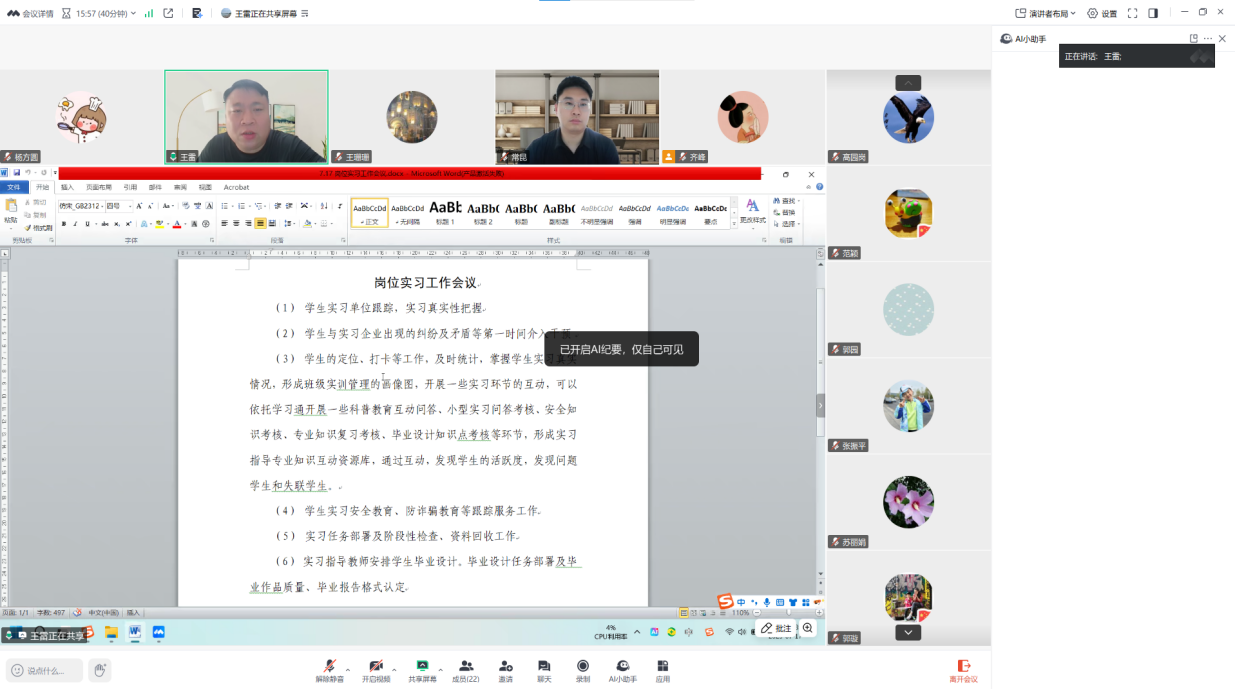Expand the 演讲者布局 layout dropdown

(x=1045, y=13)
